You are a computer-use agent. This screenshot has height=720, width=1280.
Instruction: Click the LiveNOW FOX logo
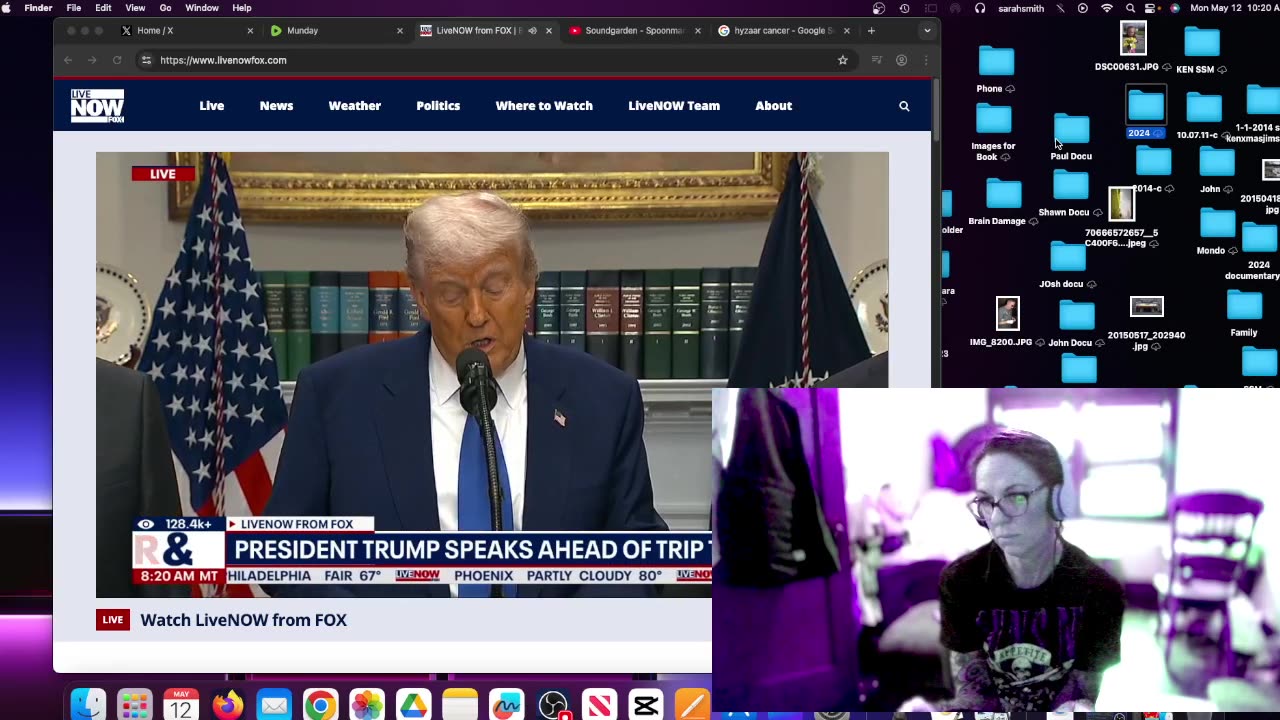click(x=97, y=106)
